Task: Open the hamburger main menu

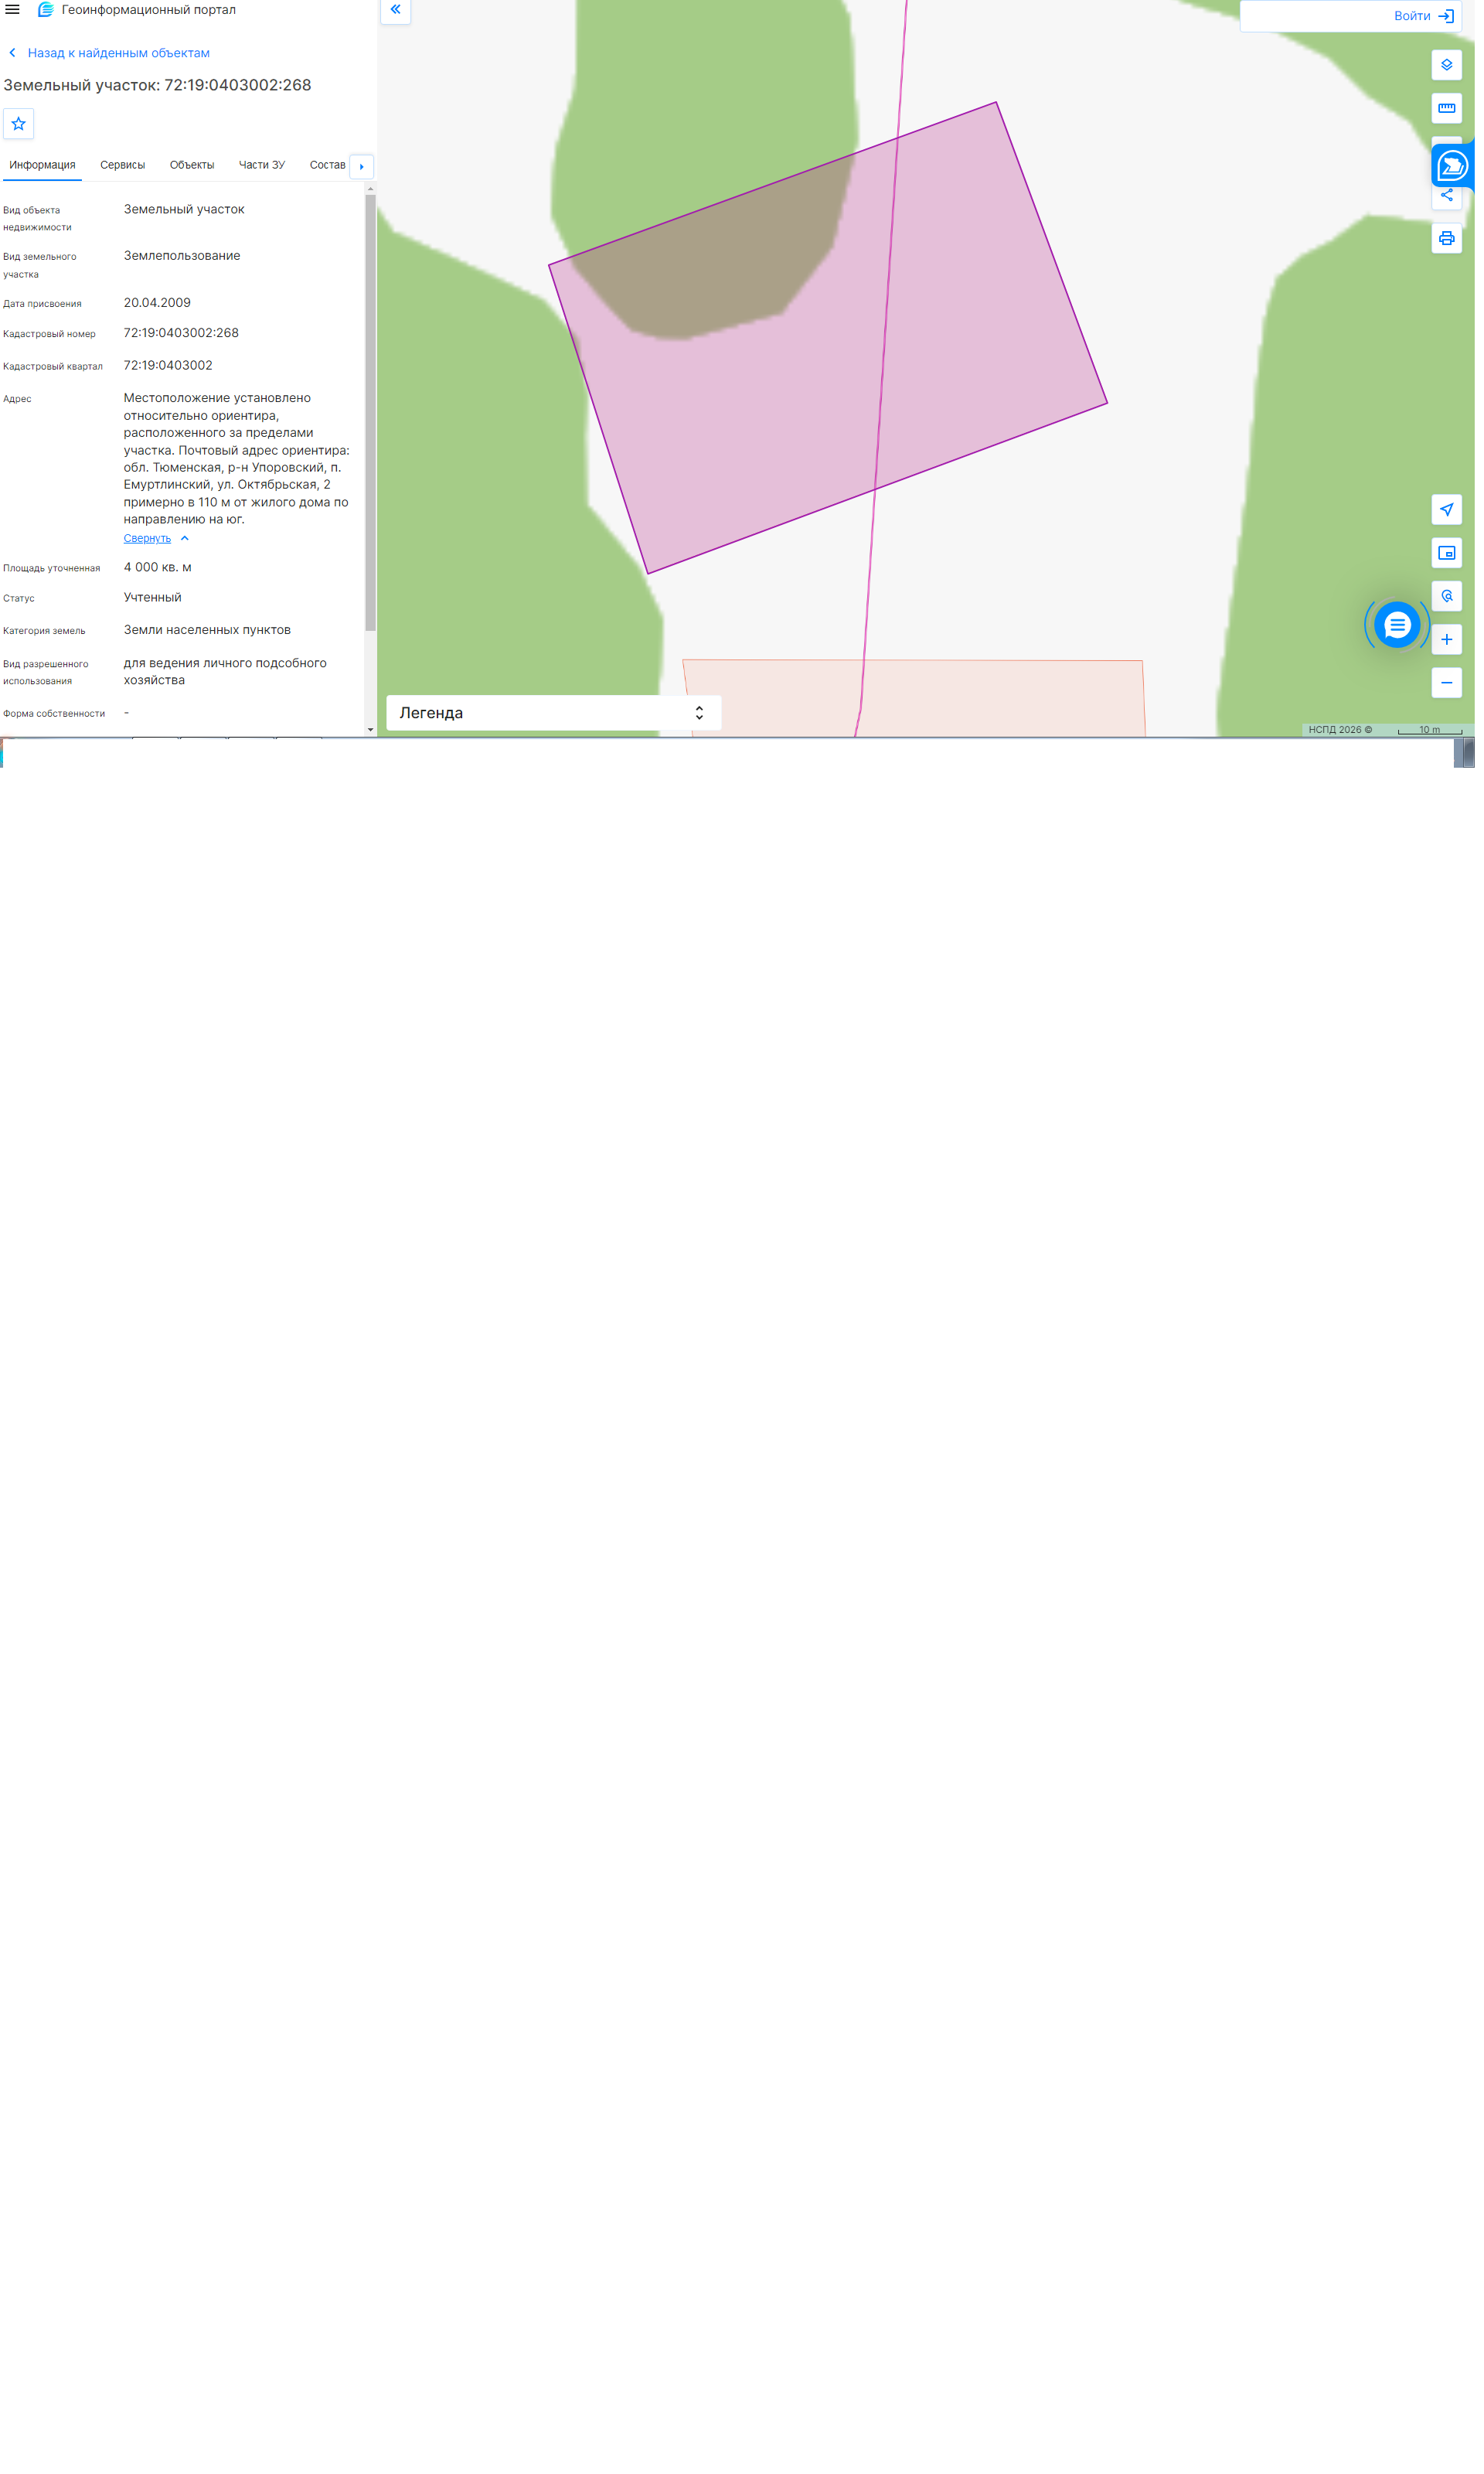Action: pyautogui.click(x=13, y=10)
